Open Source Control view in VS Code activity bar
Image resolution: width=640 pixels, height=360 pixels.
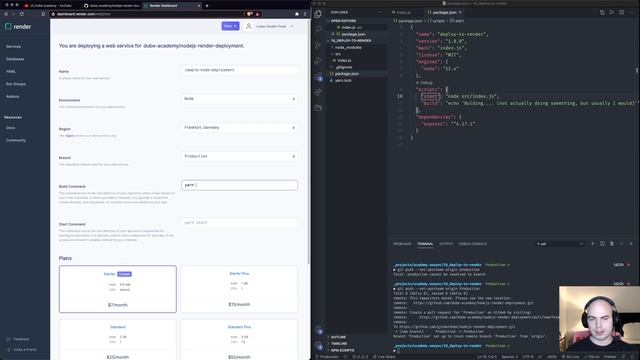click(x=318, y=45)
